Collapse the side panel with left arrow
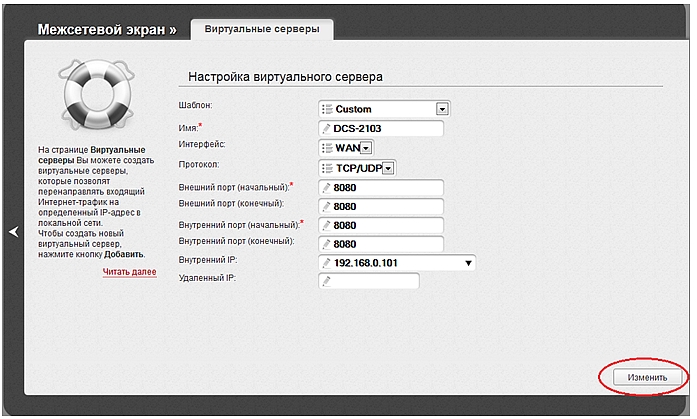 point(14,232)
